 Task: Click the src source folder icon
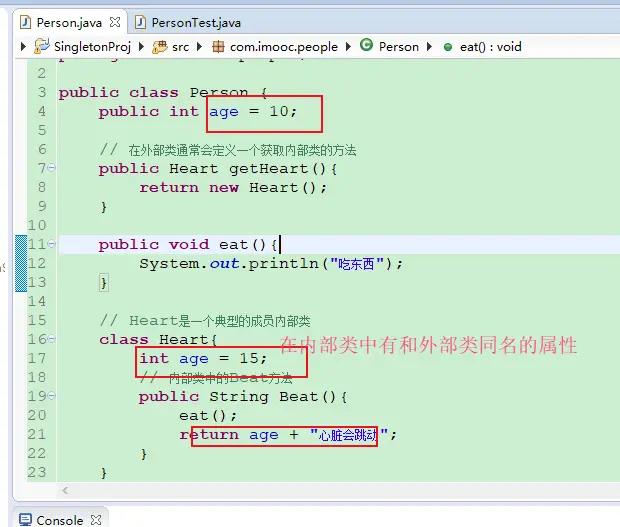pos(160,47)
